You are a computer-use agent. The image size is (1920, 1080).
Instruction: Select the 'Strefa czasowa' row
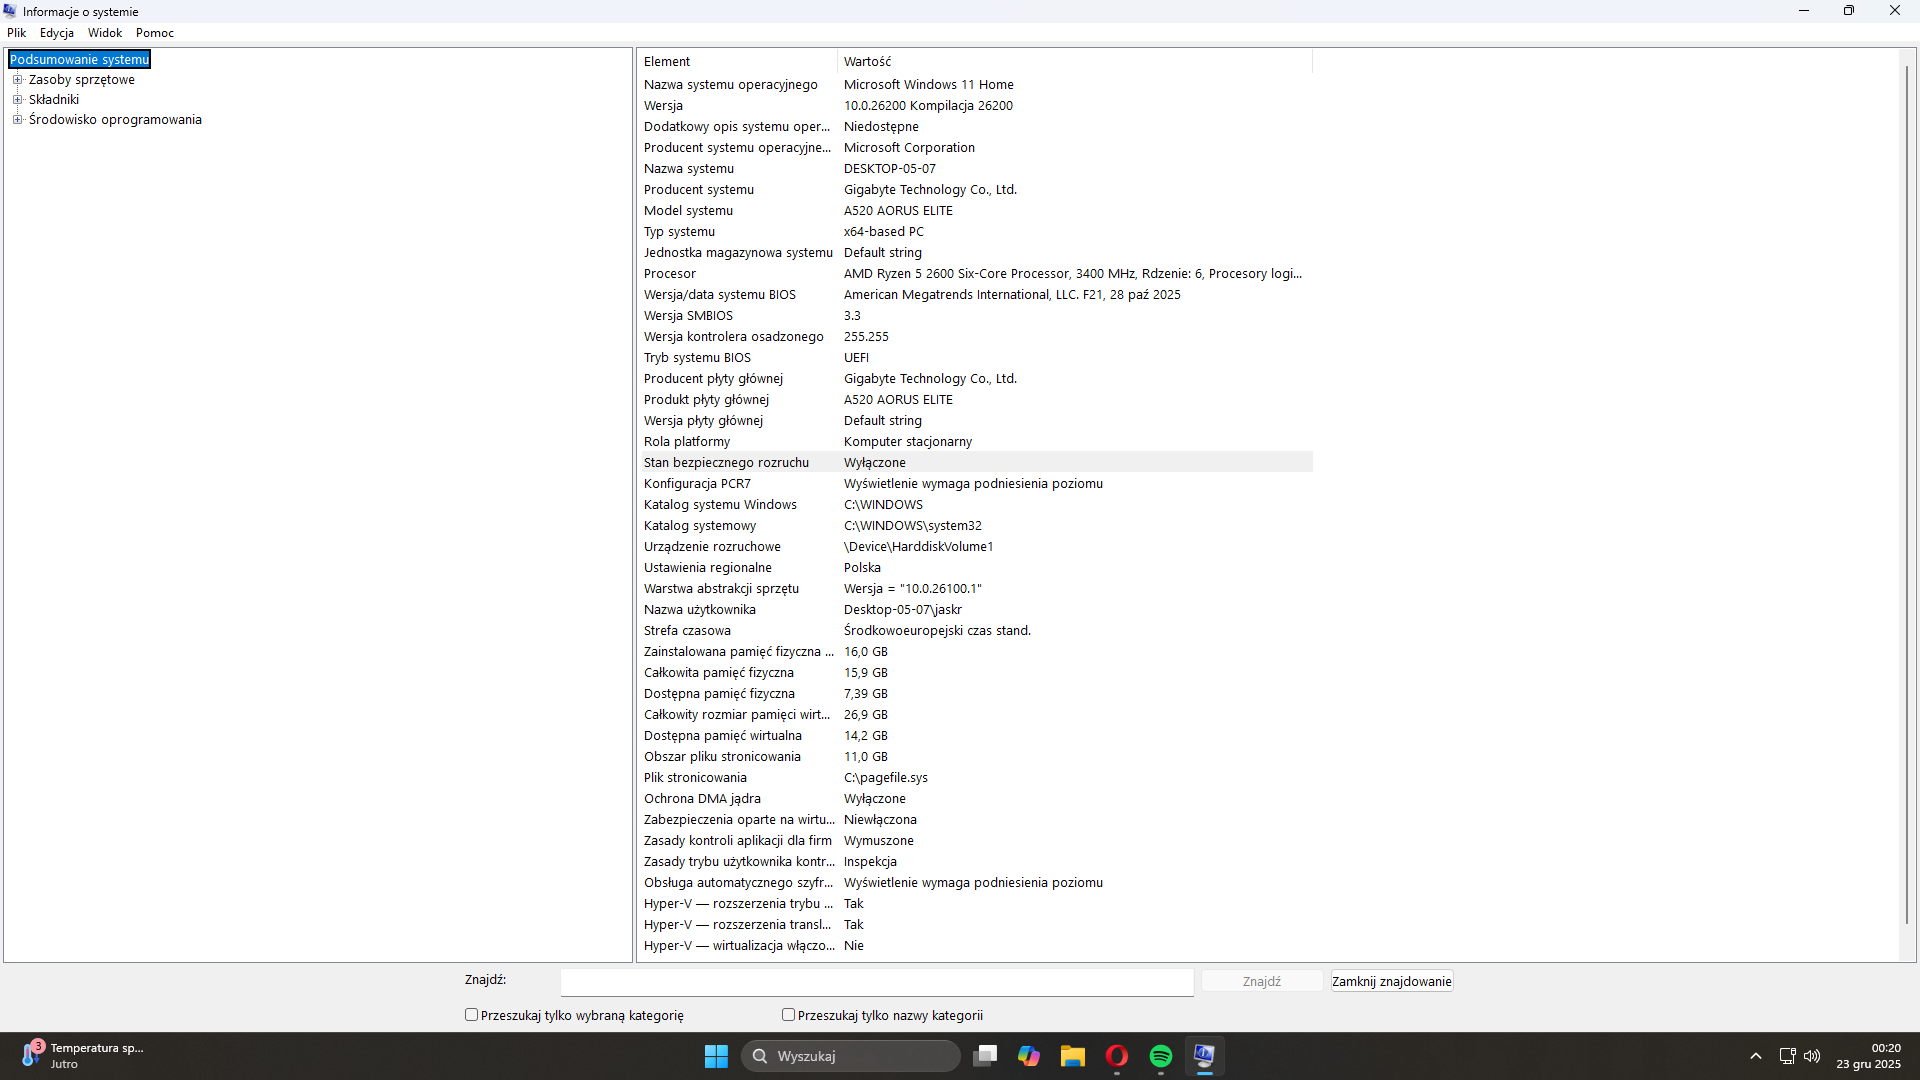976,631
